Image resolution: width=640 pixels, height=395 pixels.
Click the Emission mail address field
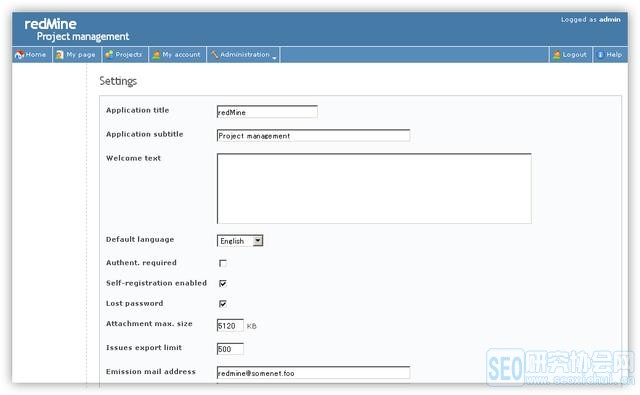point(313,373)
